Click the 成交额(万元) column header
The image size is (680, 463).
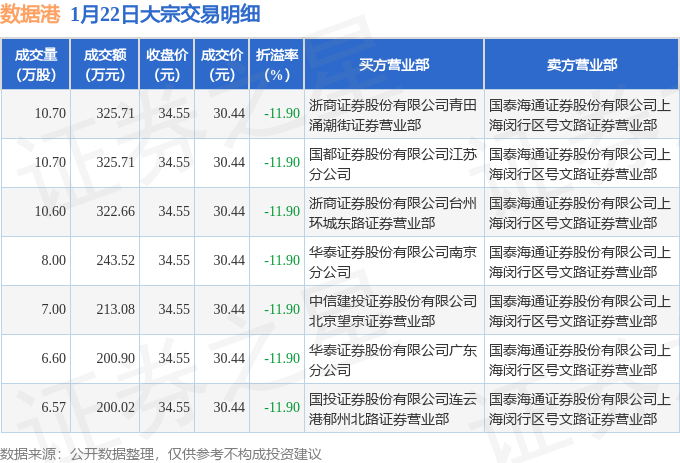(x=105, y=65)
